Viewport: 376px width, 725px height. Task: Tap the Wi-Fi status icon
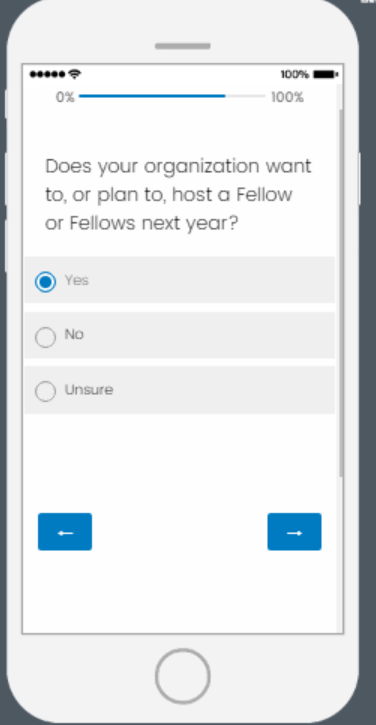(x=74, y=74)
